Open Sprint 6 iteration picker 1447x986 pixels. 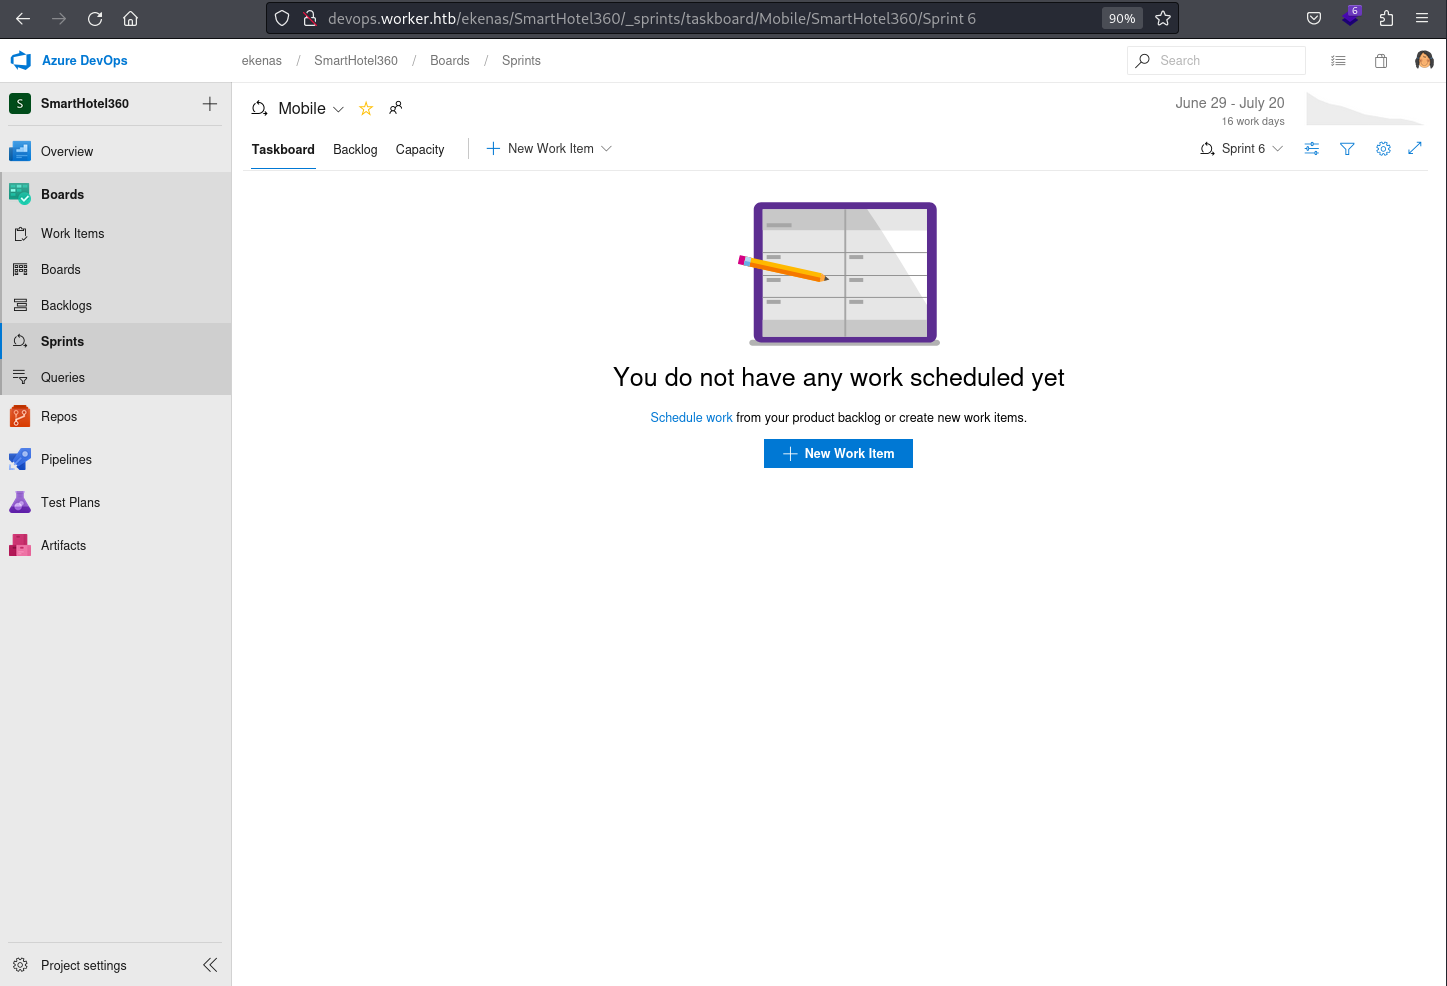[x=1241, y=149]
